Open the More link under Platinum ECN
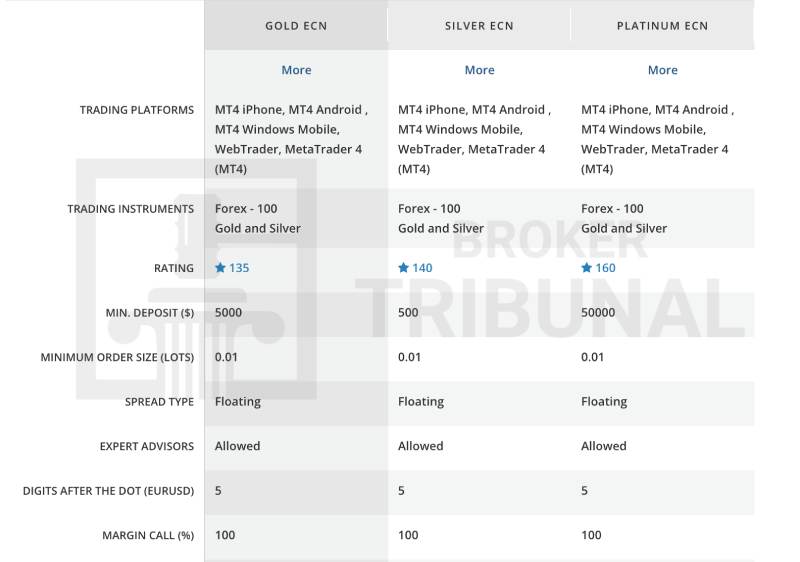The width and height of the screenshot is (800, 562). click(x=662, y=70)
